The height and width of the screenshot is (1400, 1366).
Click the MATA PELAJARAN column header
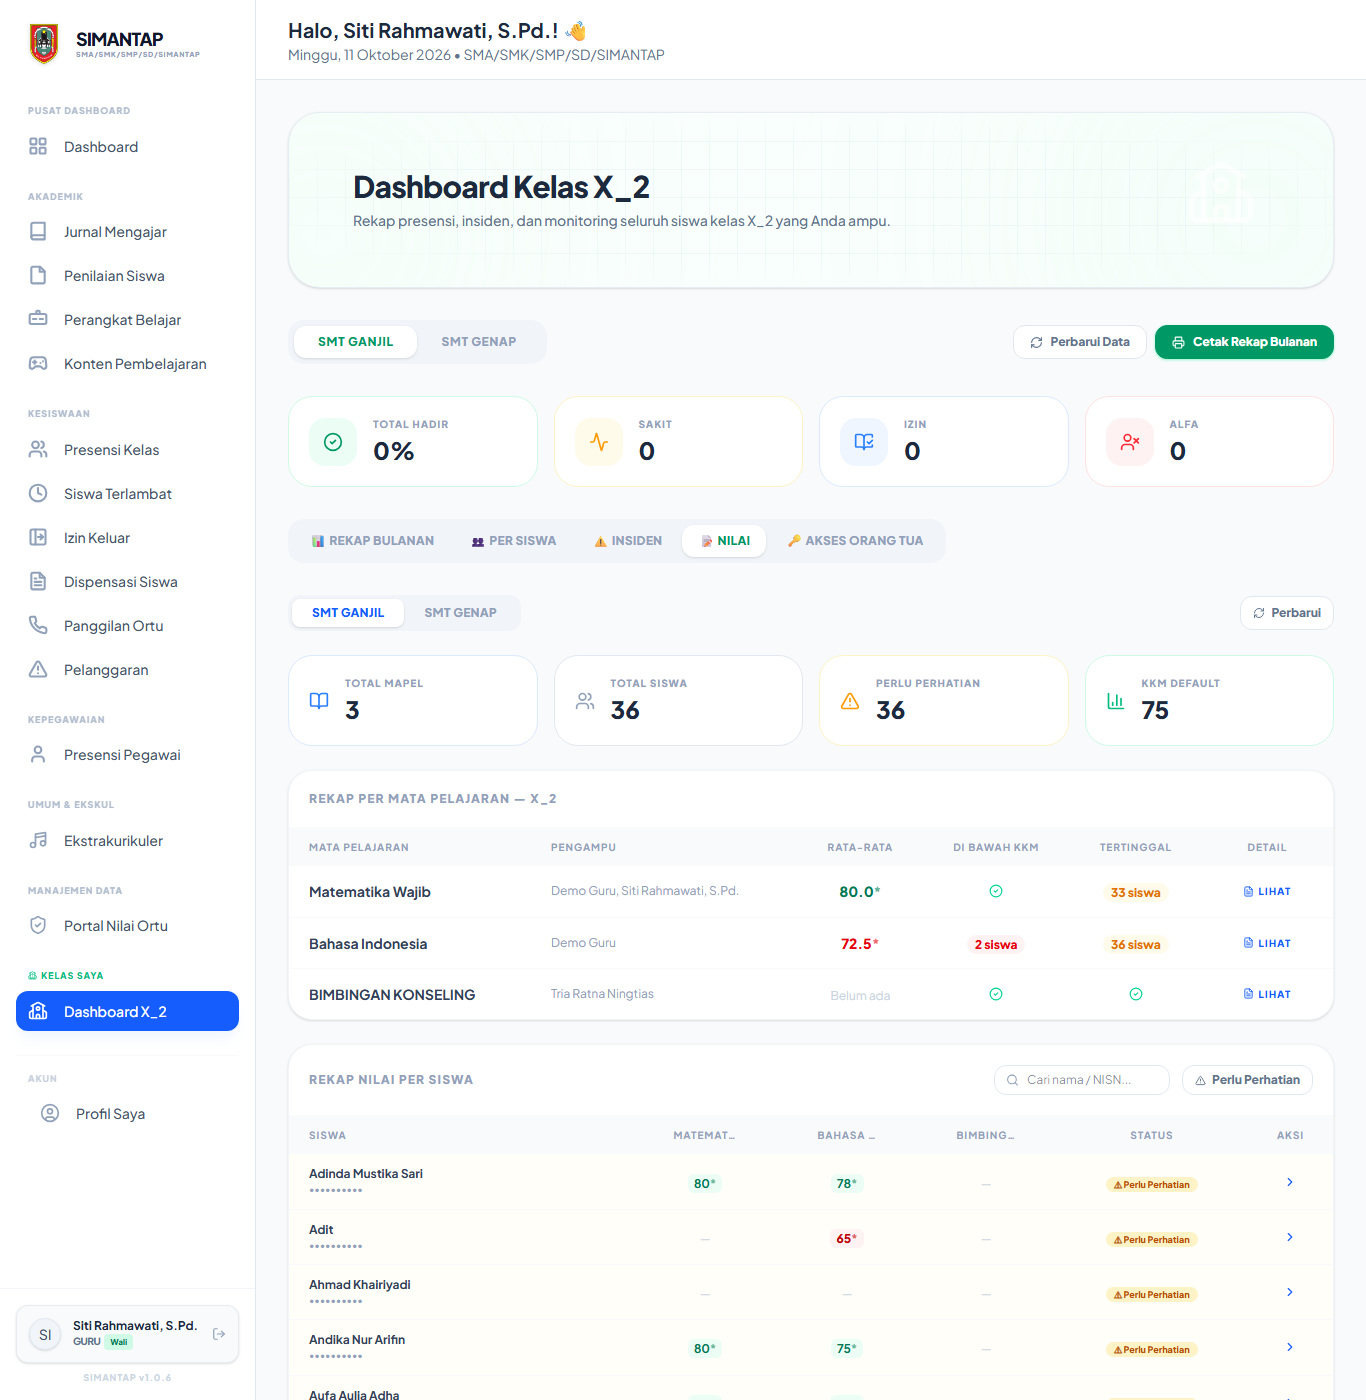pos(359,847)
